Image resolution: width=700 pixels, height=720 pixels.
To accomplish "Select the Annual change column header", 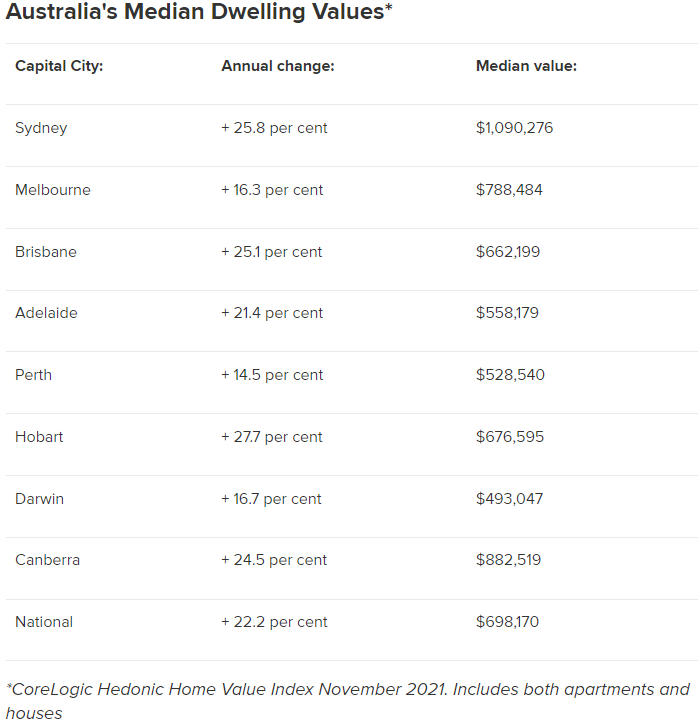I will (x=278, y=66).
